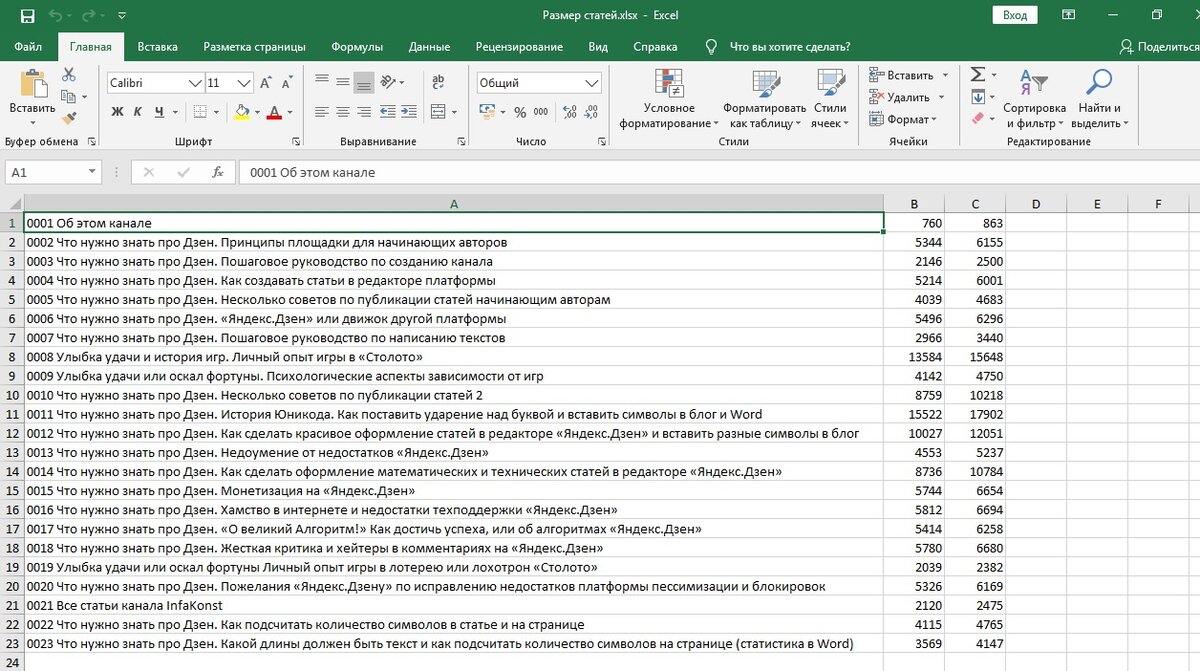Click Merge and Center icon

click(438, 112)
